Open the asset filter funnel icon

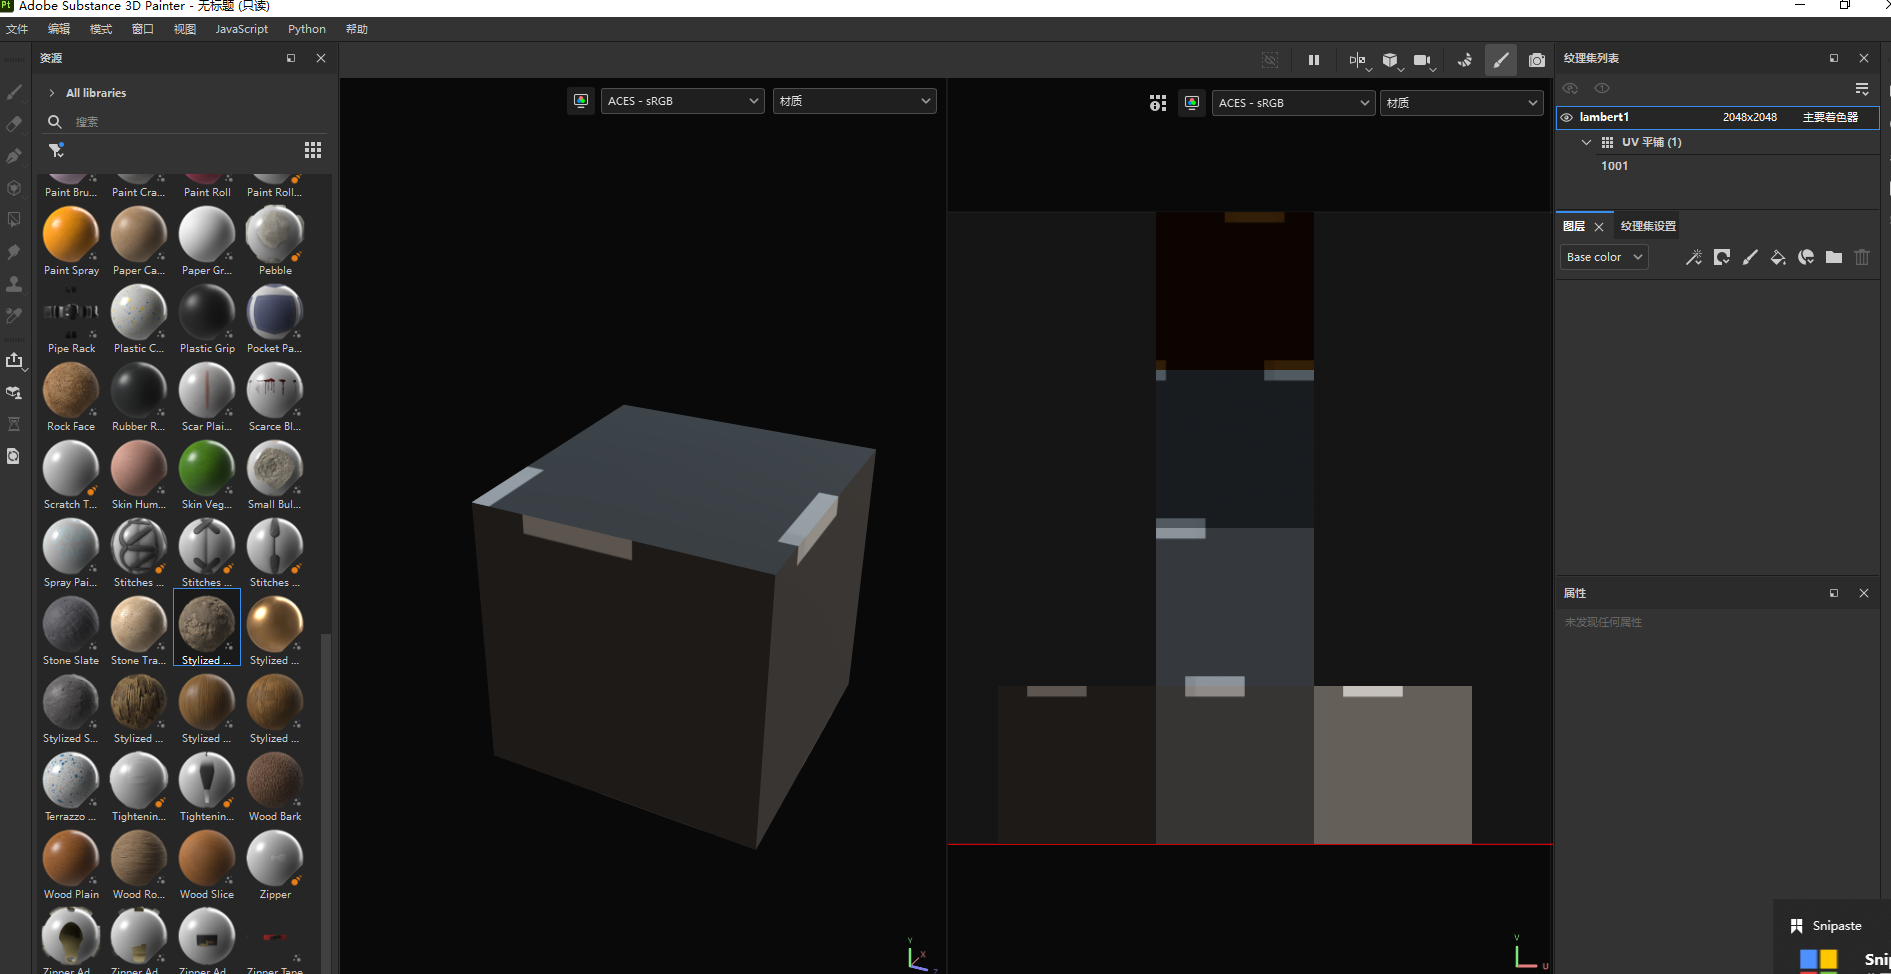click(56, 150)
